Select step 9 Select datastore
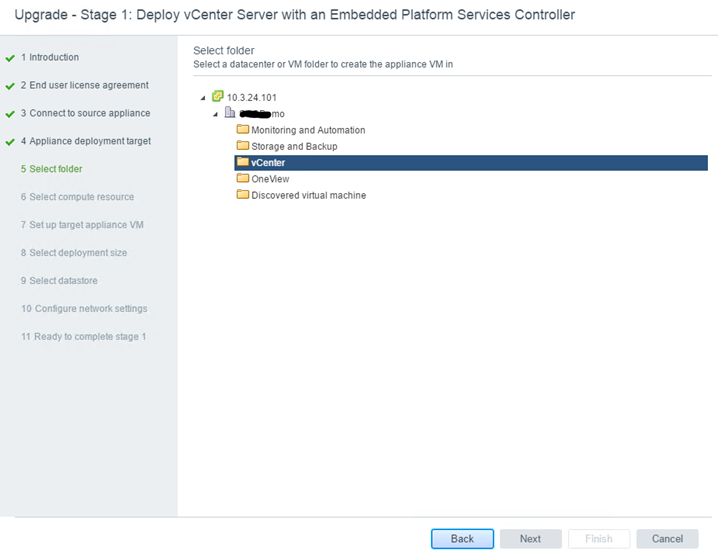This screenshot has width=718, height=554. point(59,281)
